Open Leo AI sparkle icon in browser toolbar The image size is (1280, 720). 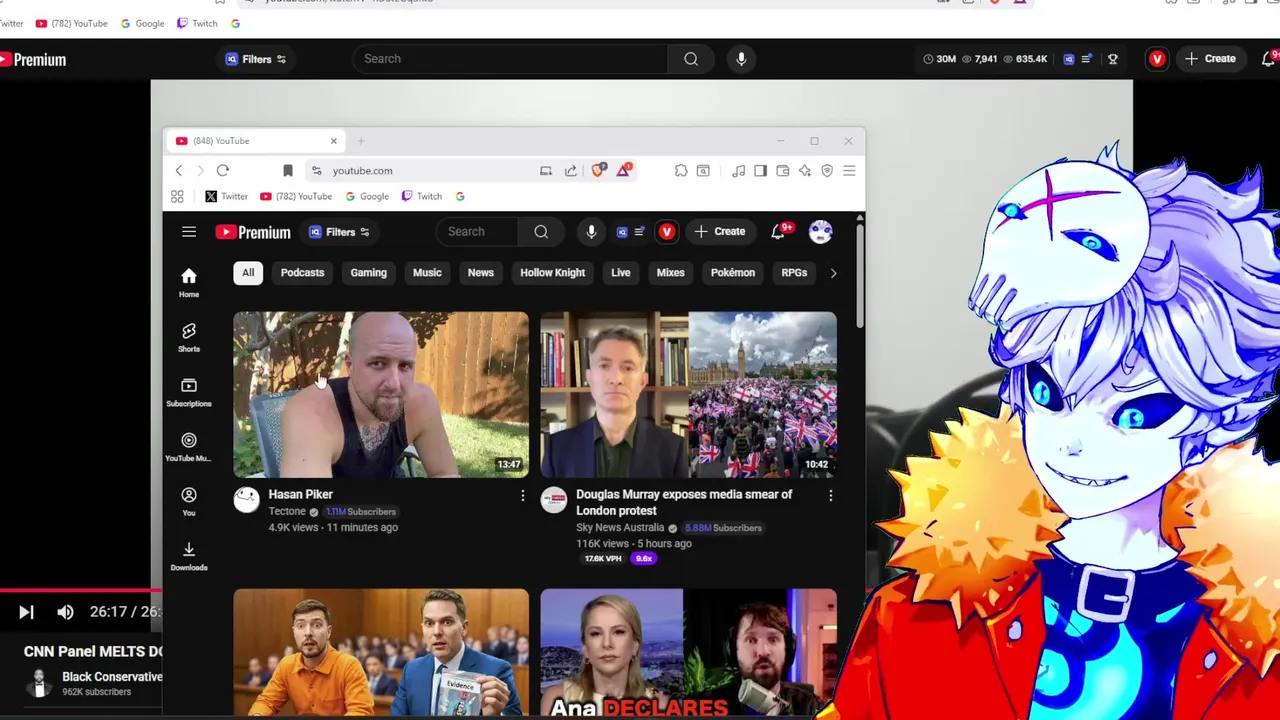pos(805,171)
